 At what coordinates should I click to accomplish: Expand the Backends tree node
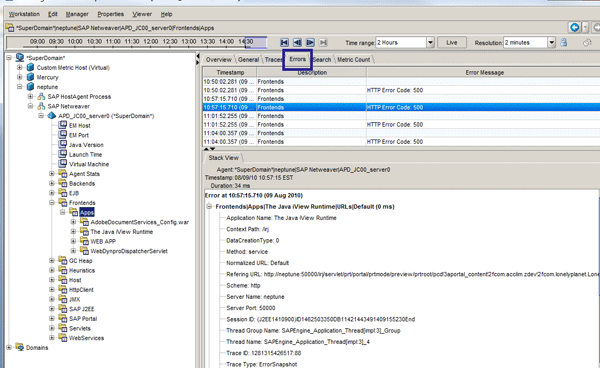(x=52, y=183)
